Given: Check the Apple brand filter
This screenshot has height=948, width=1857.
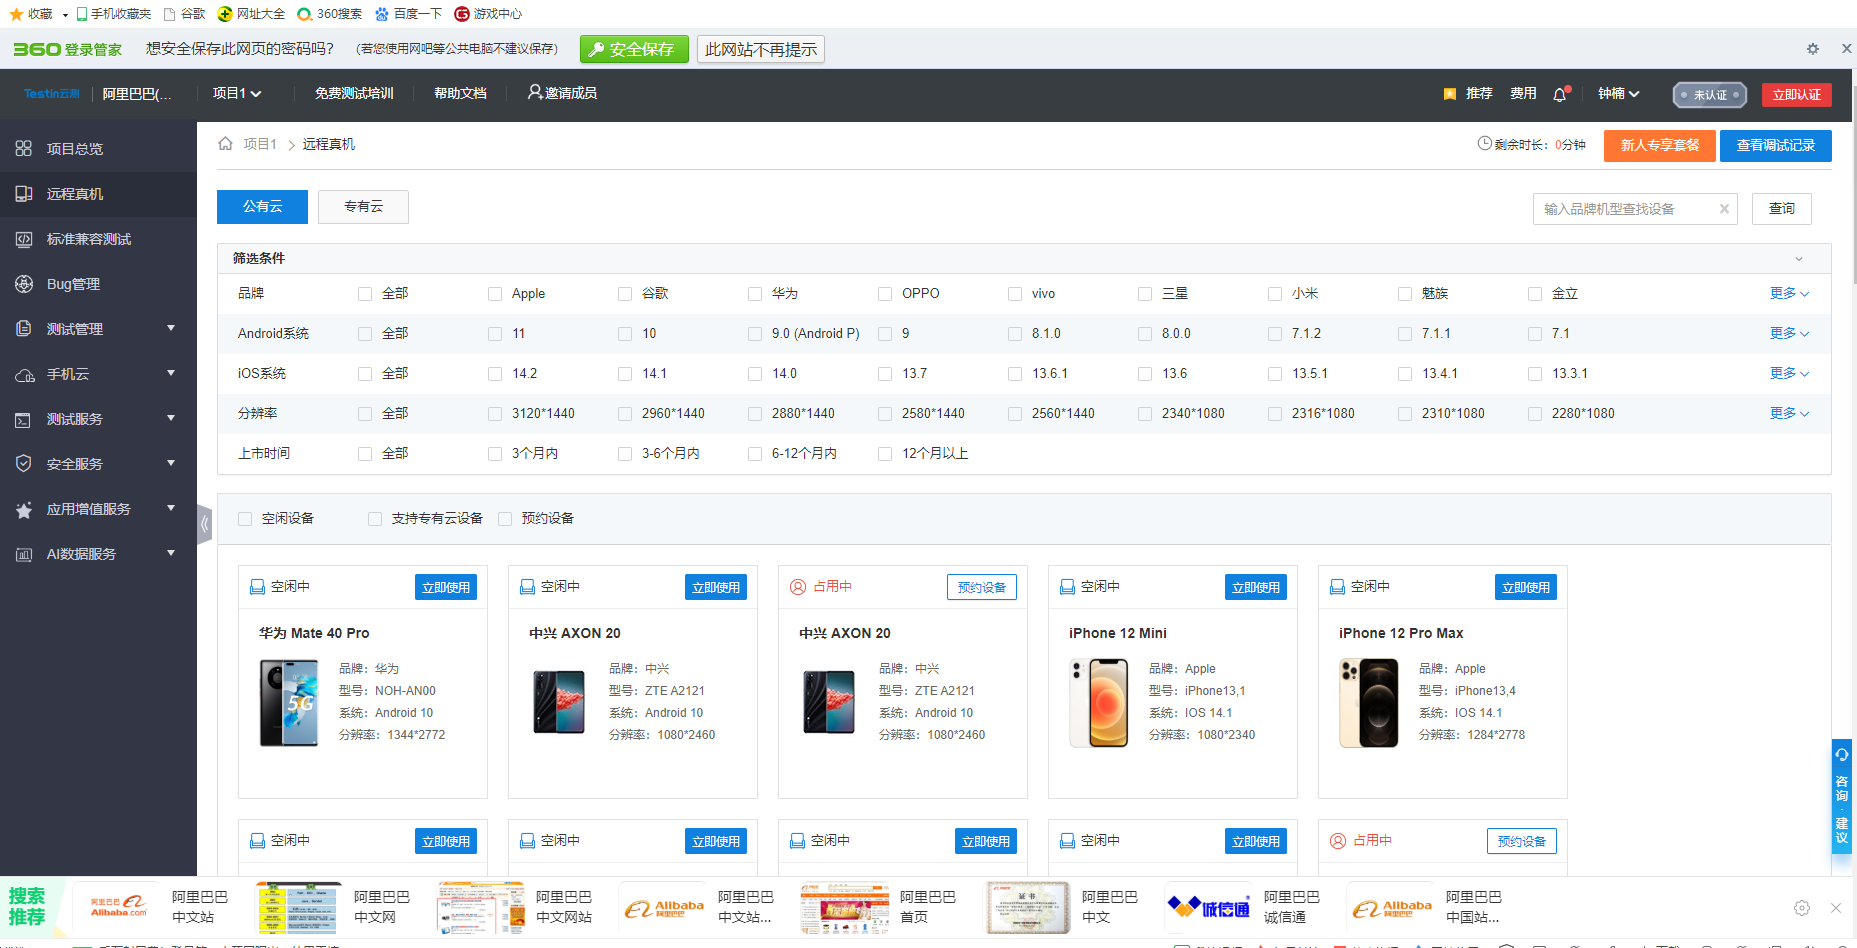Looking at the screenshot, I should 495,294.
